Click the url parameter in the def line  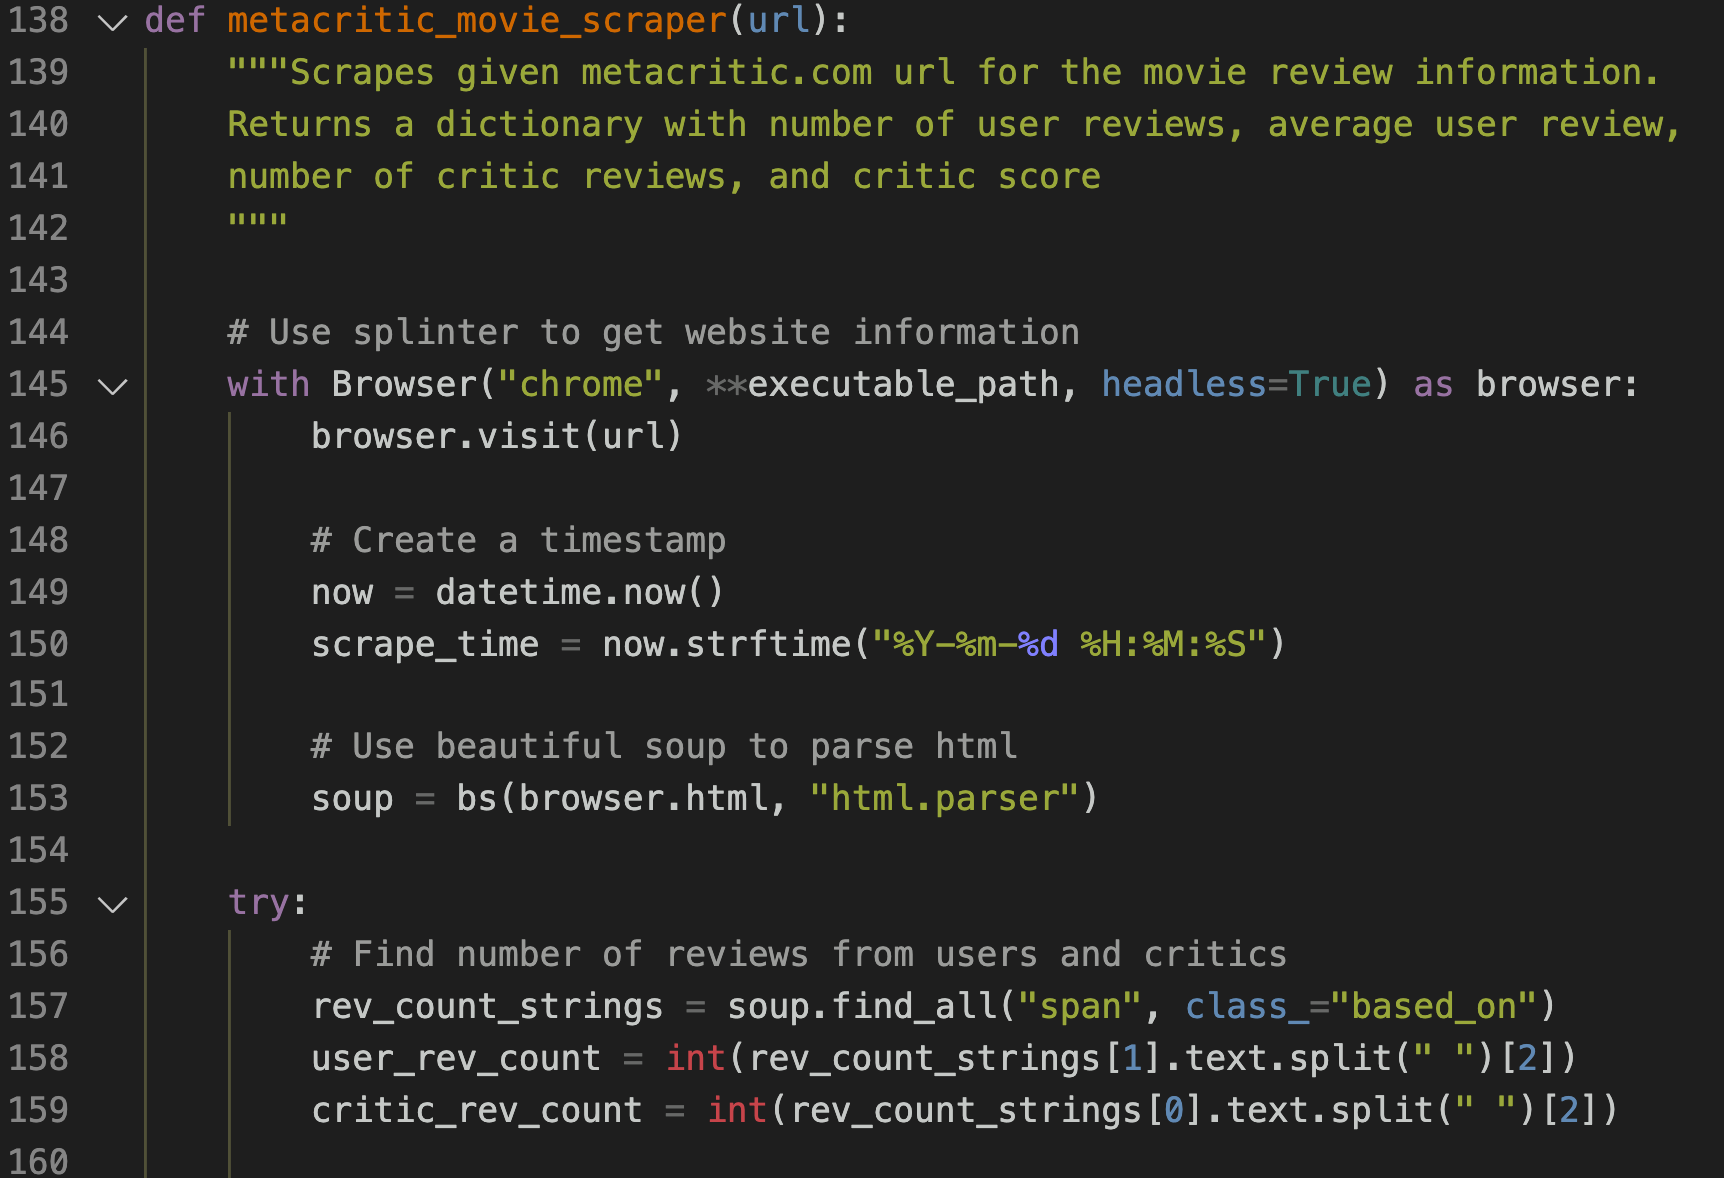tap(779, 21)
